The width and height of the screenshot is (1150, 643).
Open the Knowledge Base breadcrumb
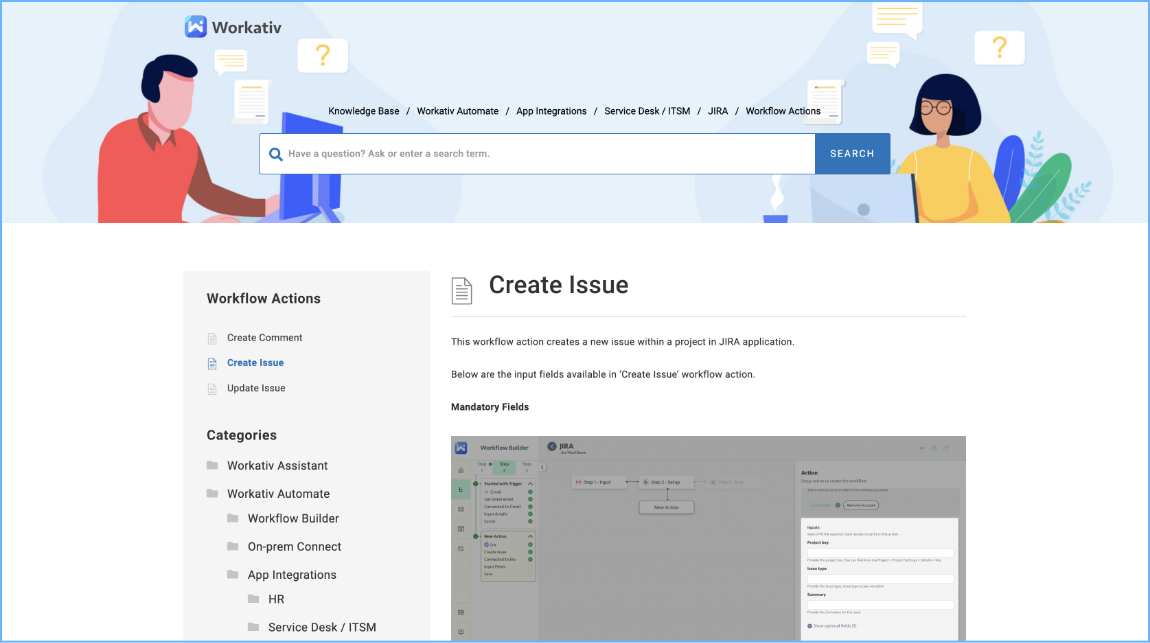pyautogui.click(x=364, y=111)
